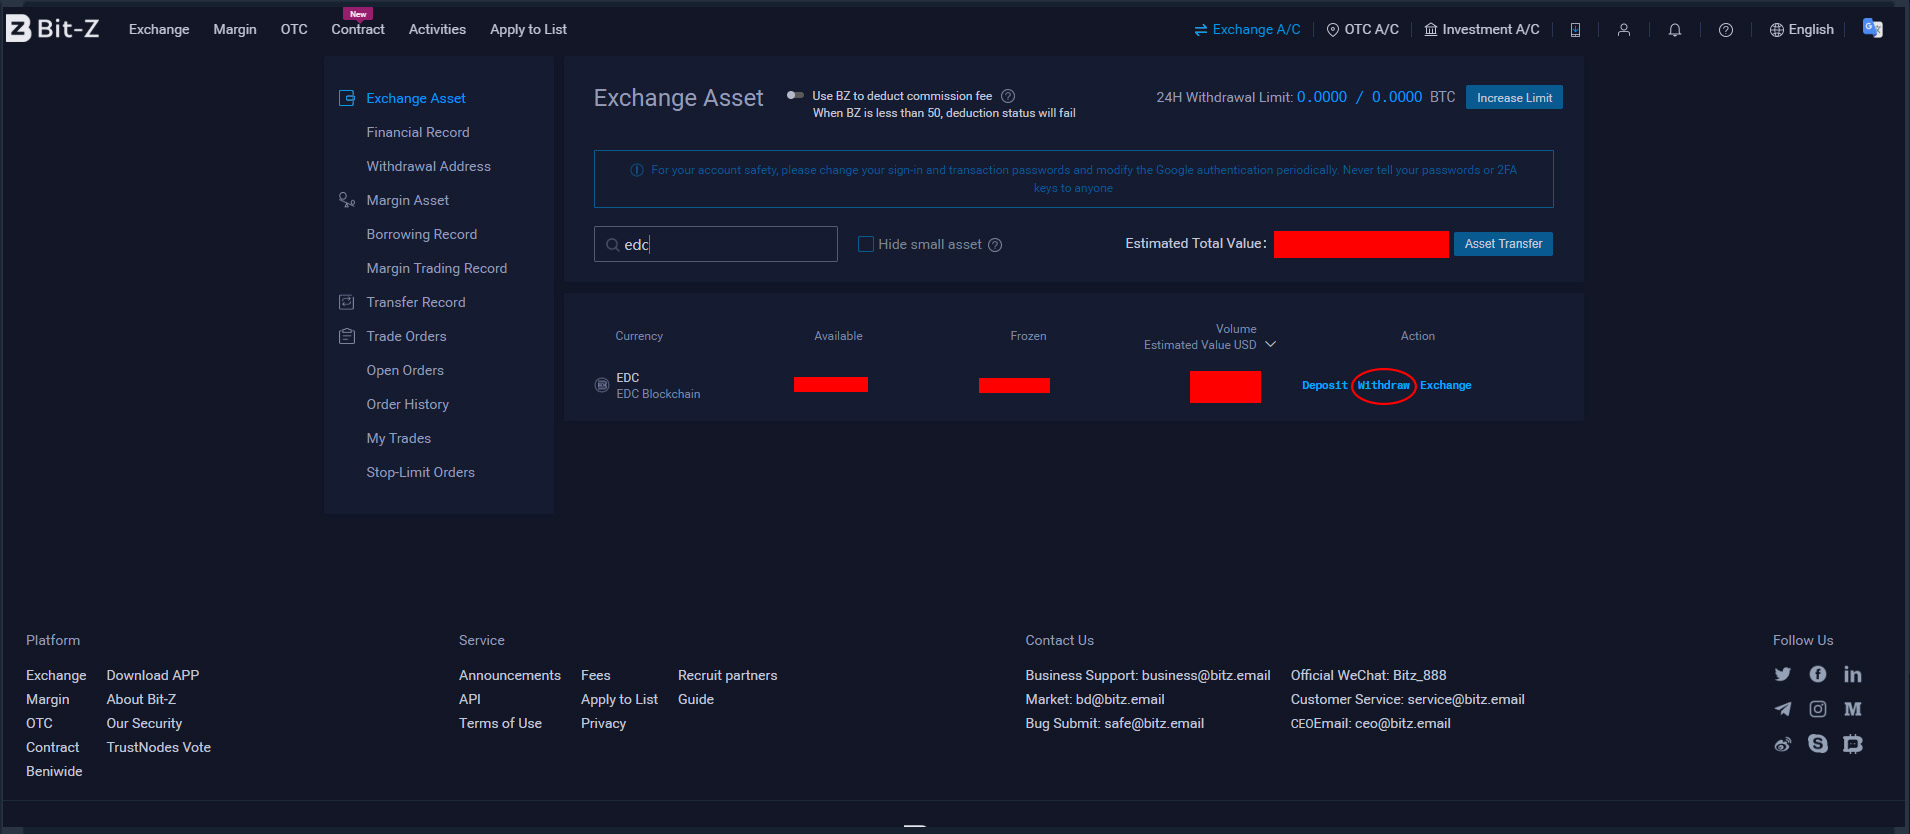
Task: Click the search magnifier icon in asset search
Action: point(612,245)
